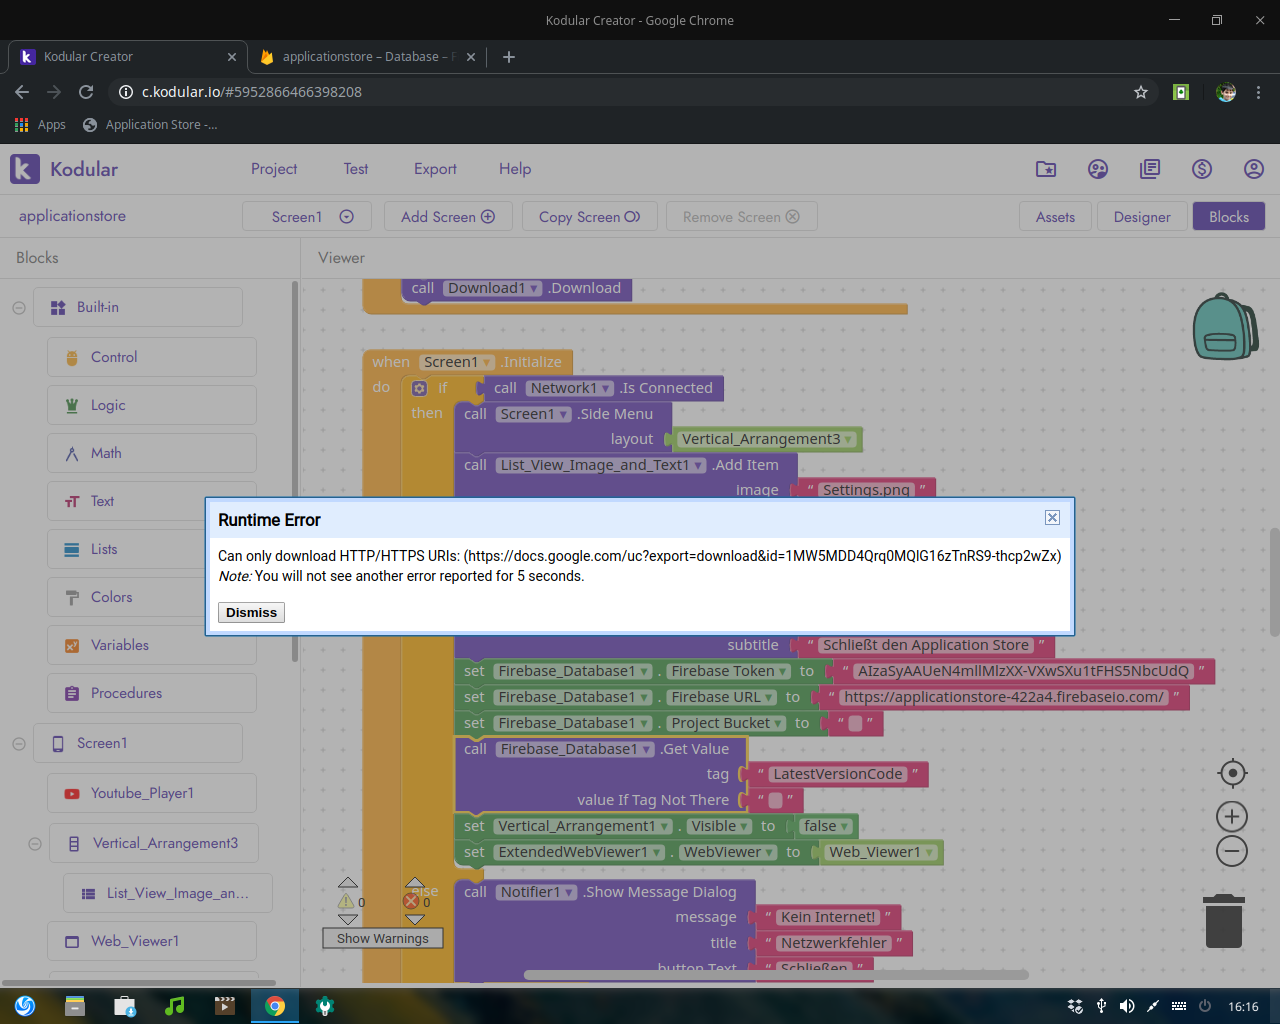Image resolution: width=1280 pixels, height=1024 pixels.
Task: Click the Kodular logo icon
Action: (25, 169)
